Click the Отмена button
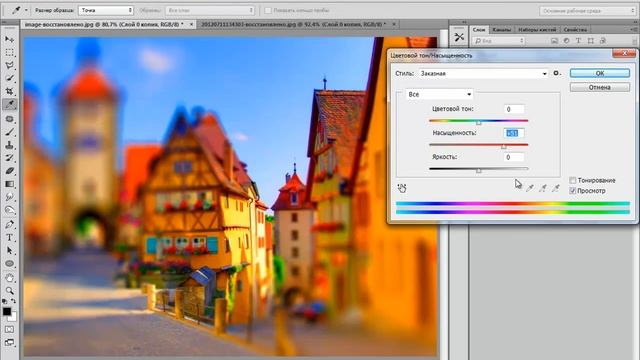The height and width of the screenshot is (360, 640). [600, 87]
